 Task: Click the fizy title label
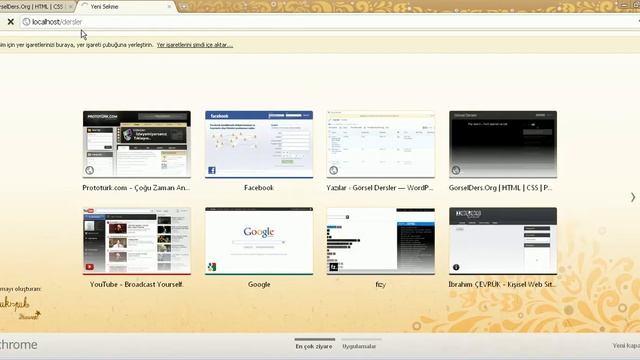(x=380, y=284)
